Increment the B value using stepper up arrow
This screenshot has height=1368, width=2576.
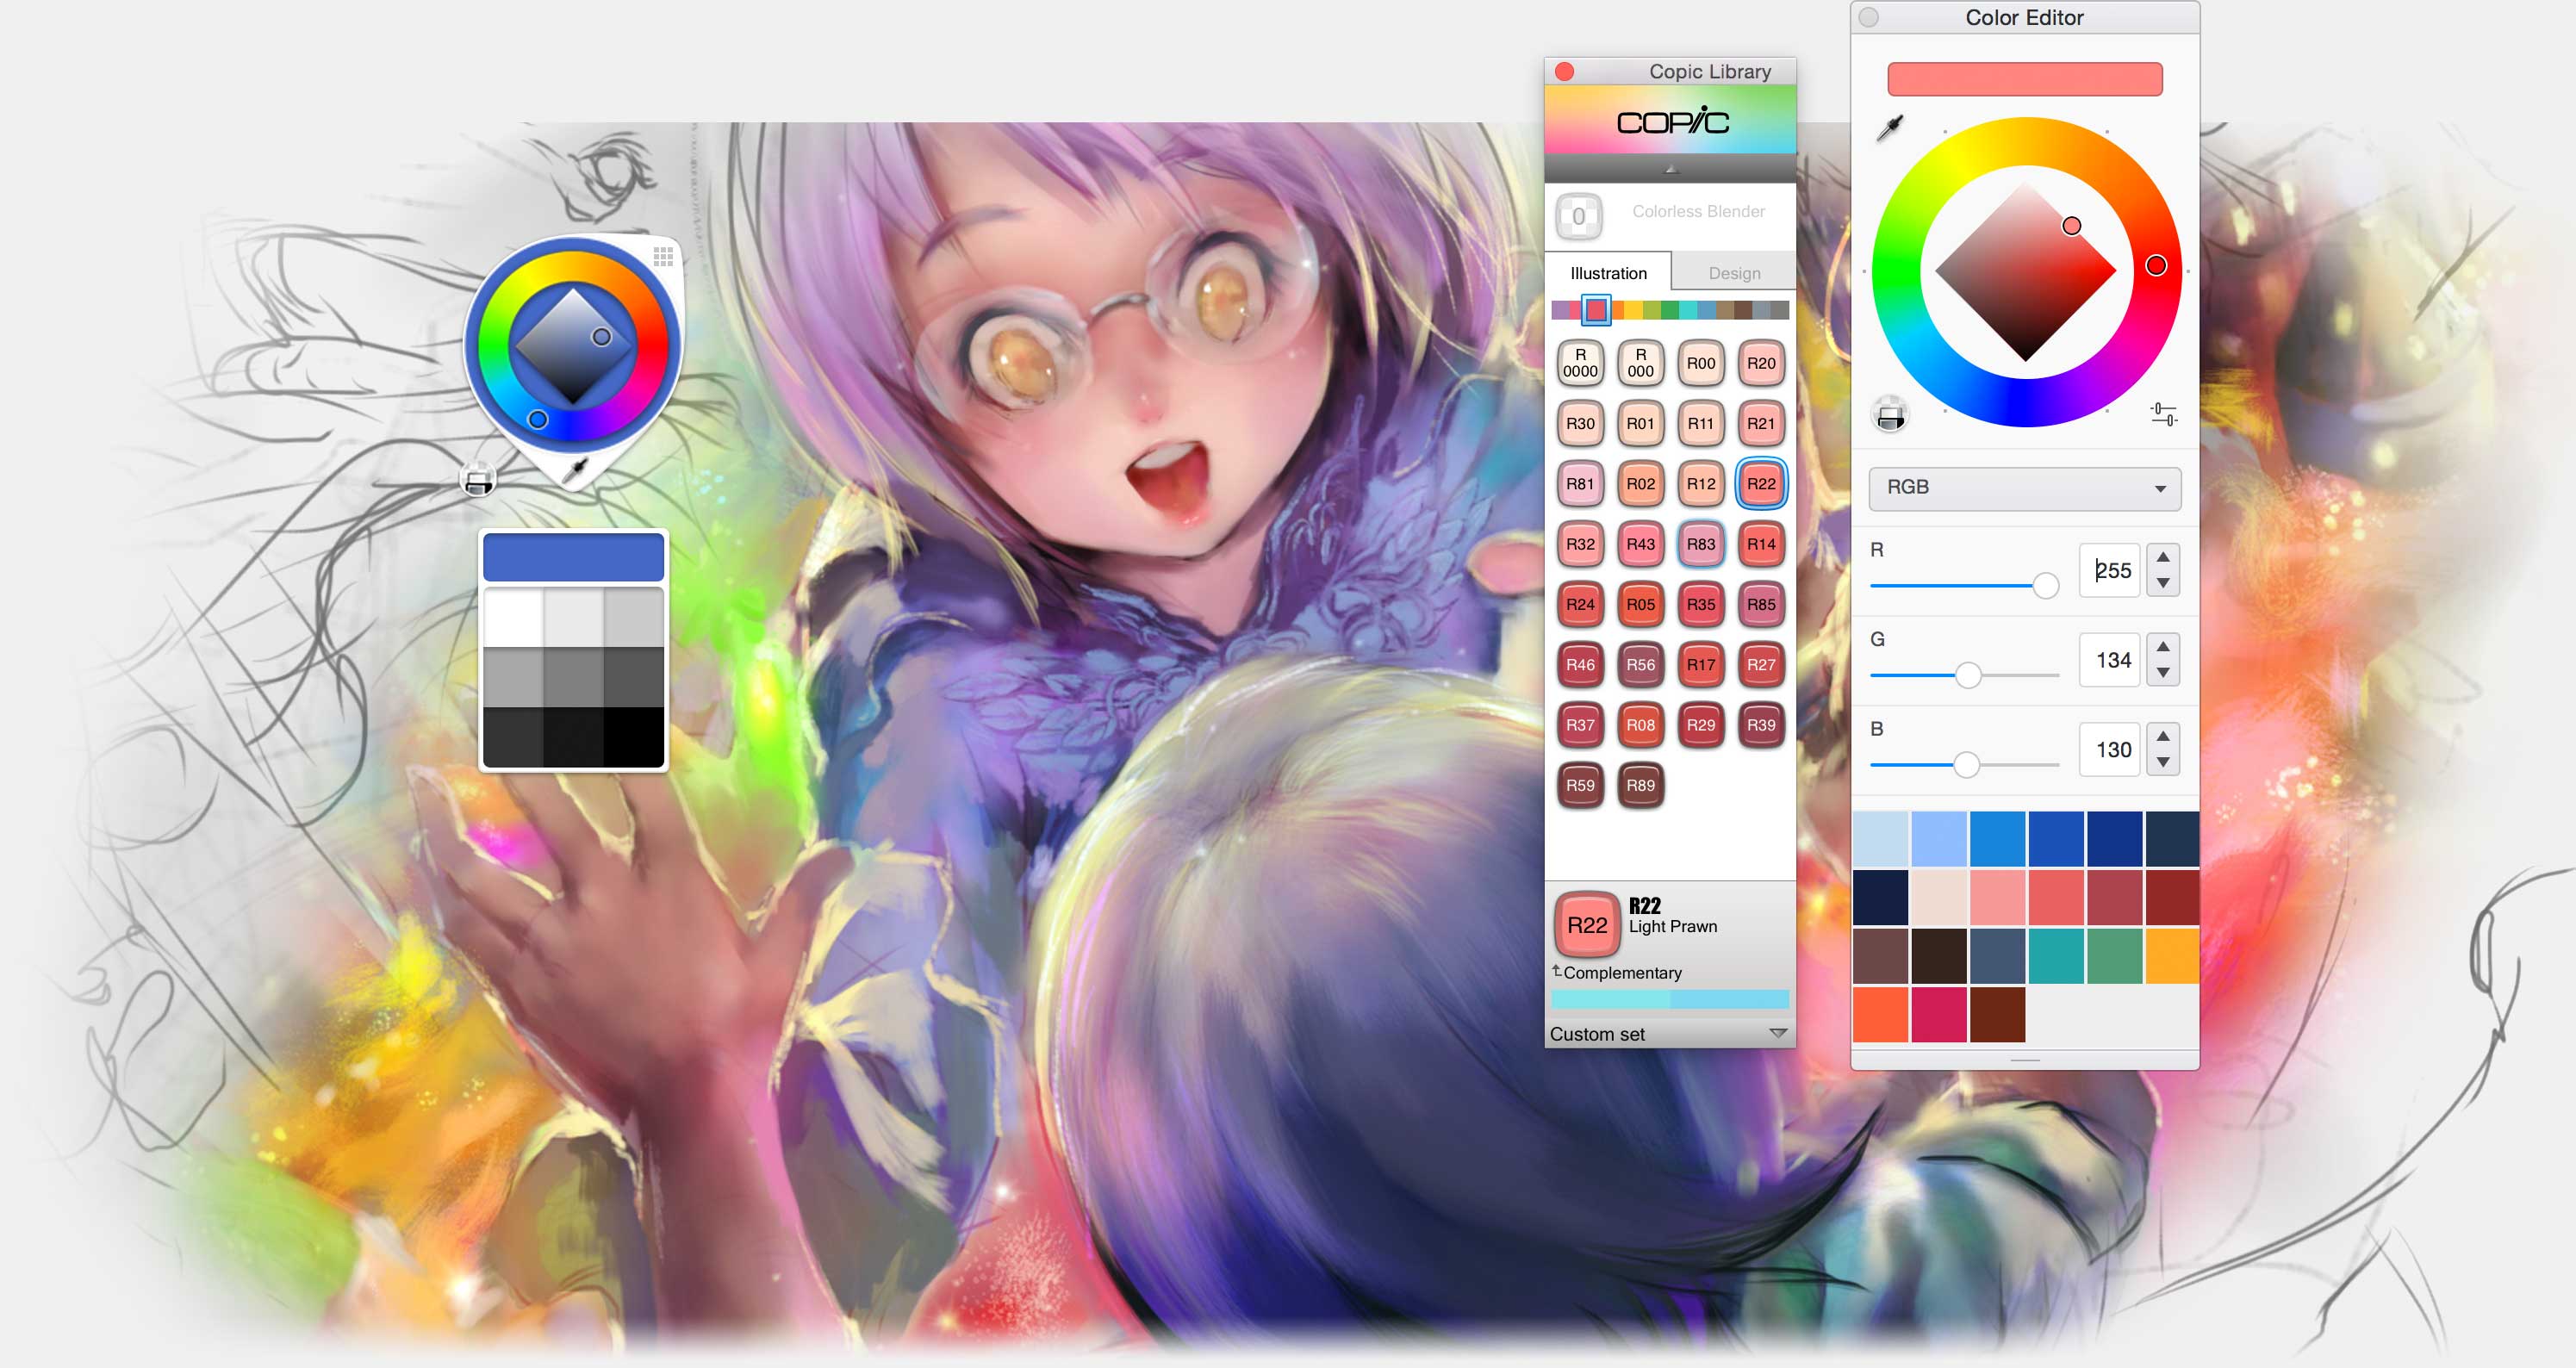2162,734
